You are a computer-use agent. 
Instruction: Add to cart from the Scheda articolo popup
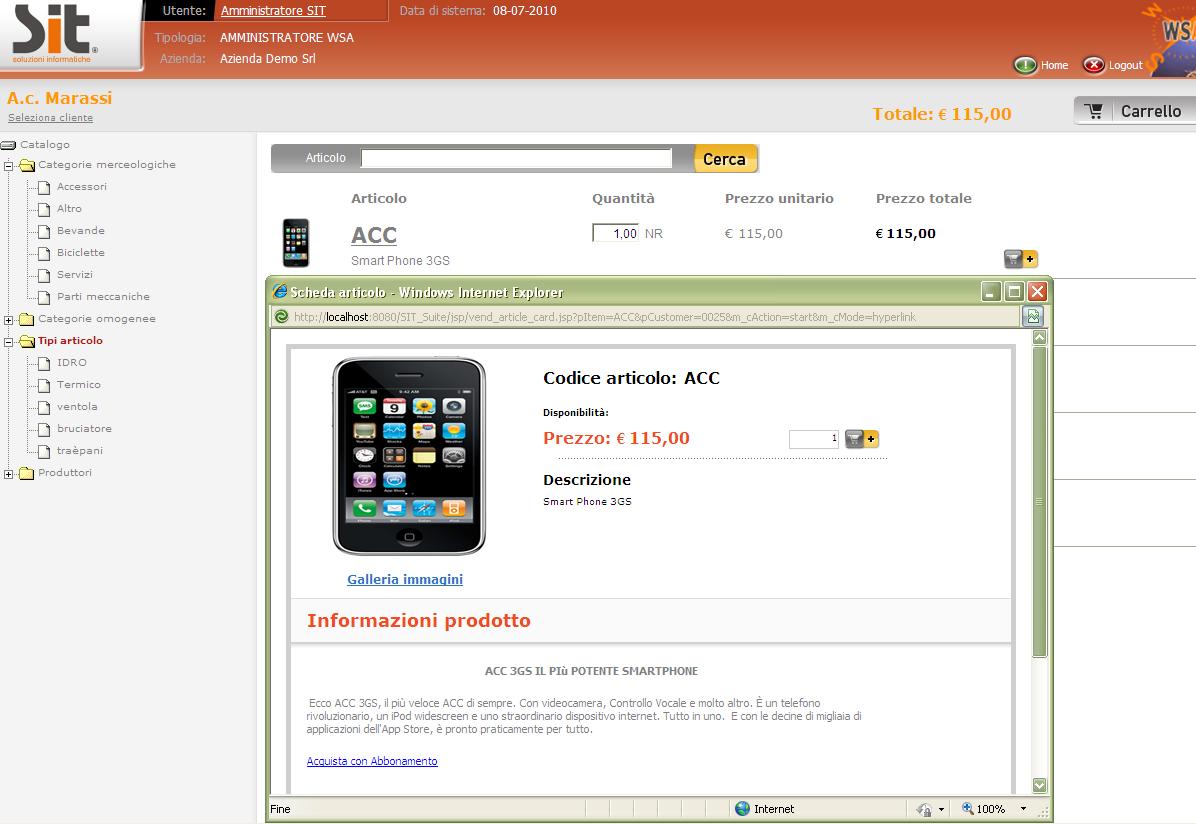[x=862, y=439]
